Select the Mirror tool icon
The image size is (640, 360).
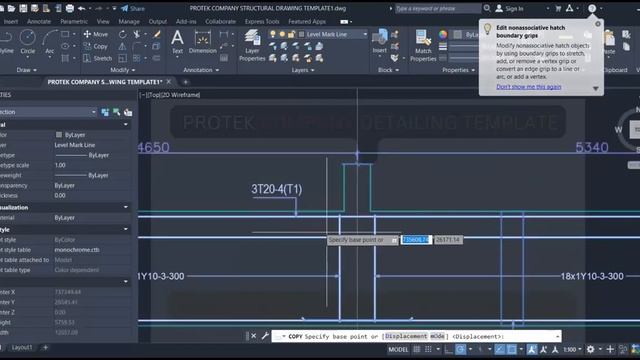(122, 47)
